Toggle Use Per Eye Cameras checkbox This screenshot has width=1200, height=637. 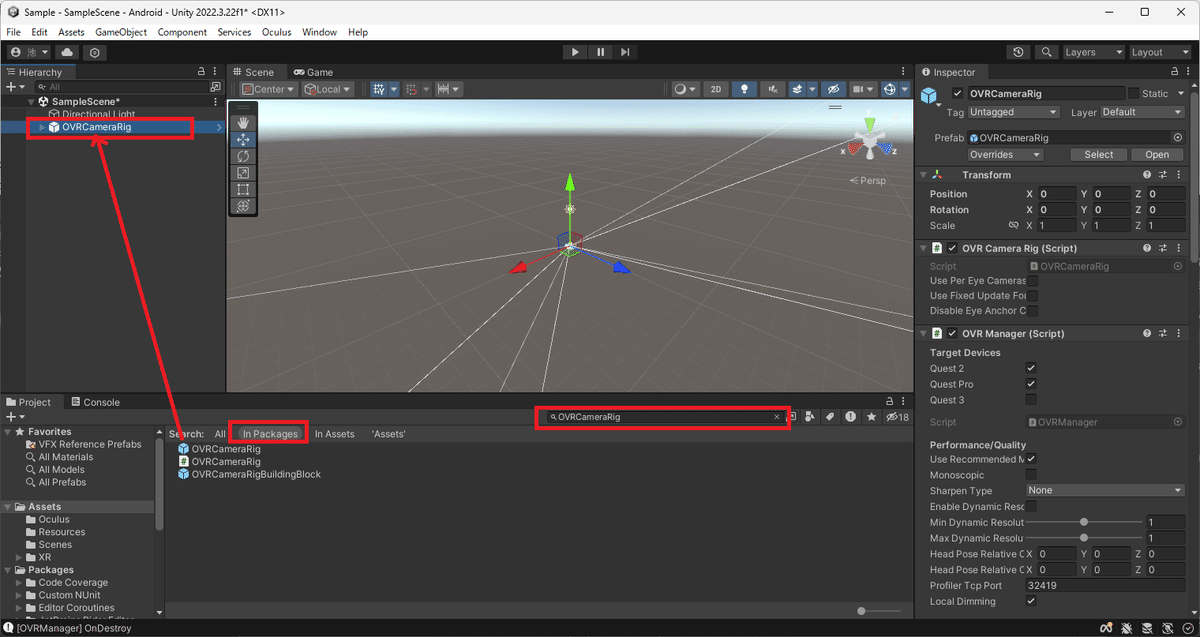[1033, 281]
